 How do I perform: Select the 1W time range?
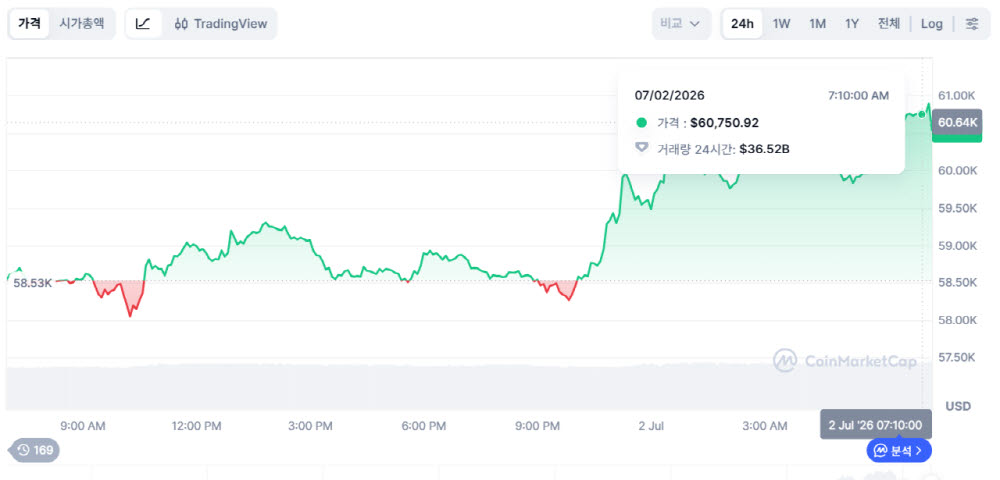(x=781, y=24)
